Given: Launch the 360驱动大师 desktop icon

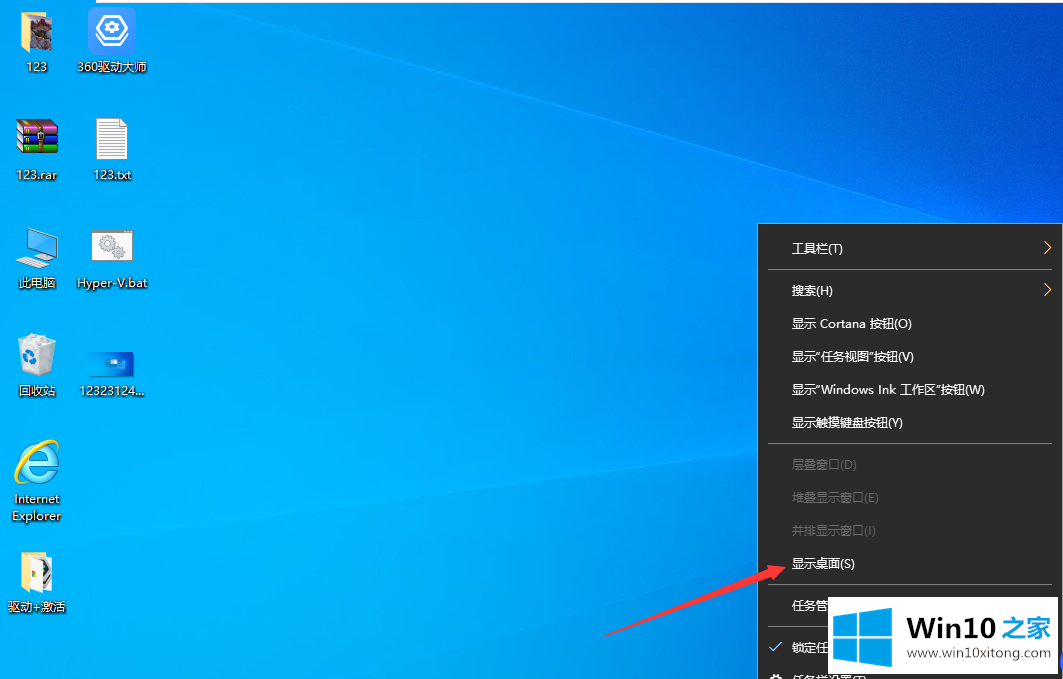Looking at the screenshot, I should pyautogui.click(x=112, y=31).
